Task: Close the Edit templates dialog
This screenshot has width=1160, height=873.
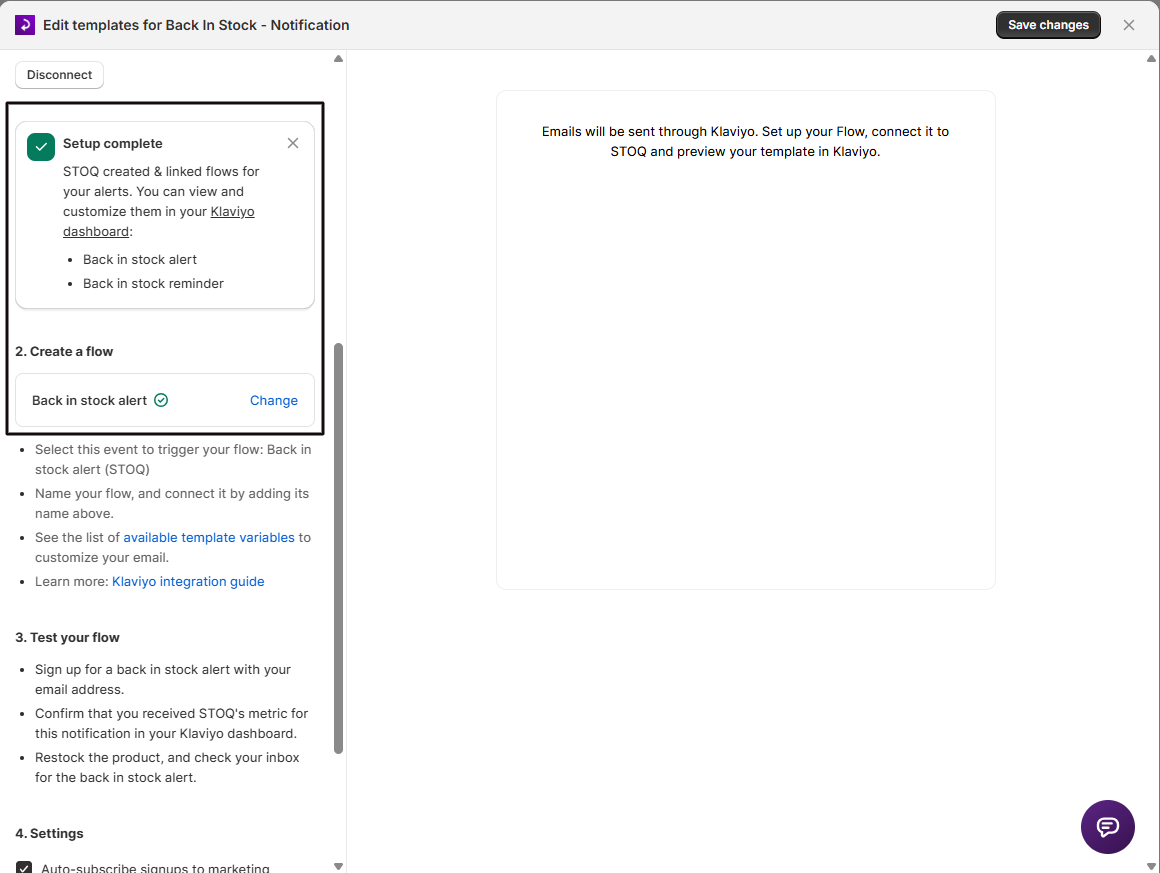Action: [x=1129, y=25]
